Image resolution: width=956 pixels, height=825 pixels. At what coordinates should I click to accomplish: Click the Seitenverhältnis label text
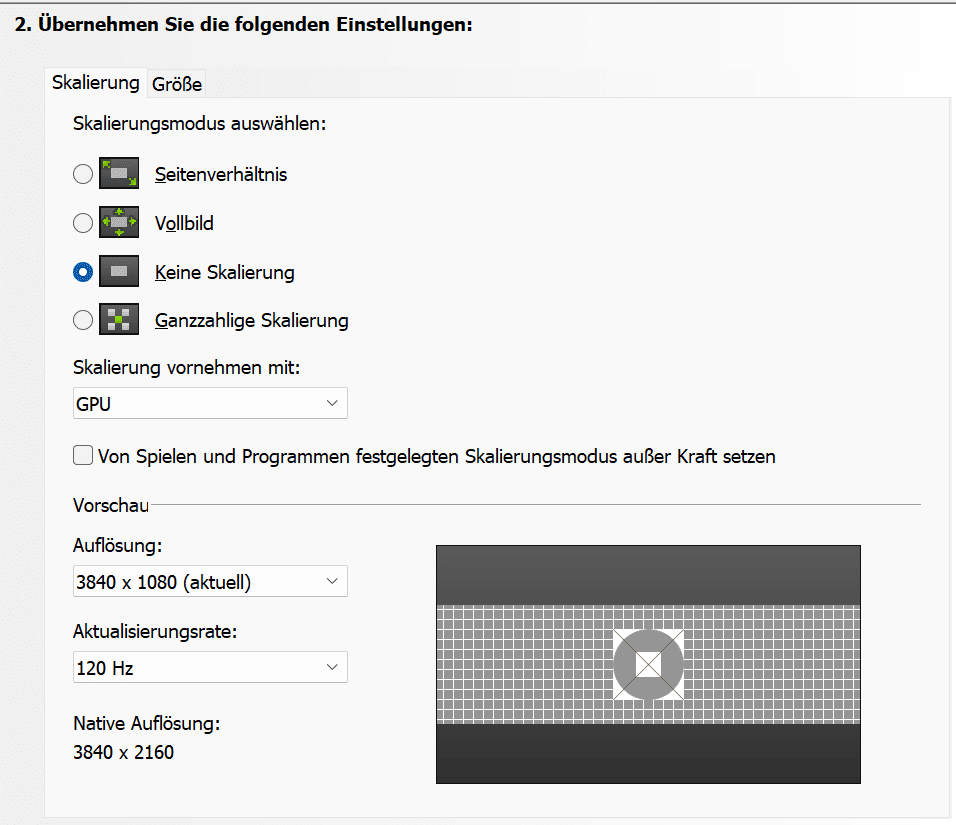tap(221, 174)
